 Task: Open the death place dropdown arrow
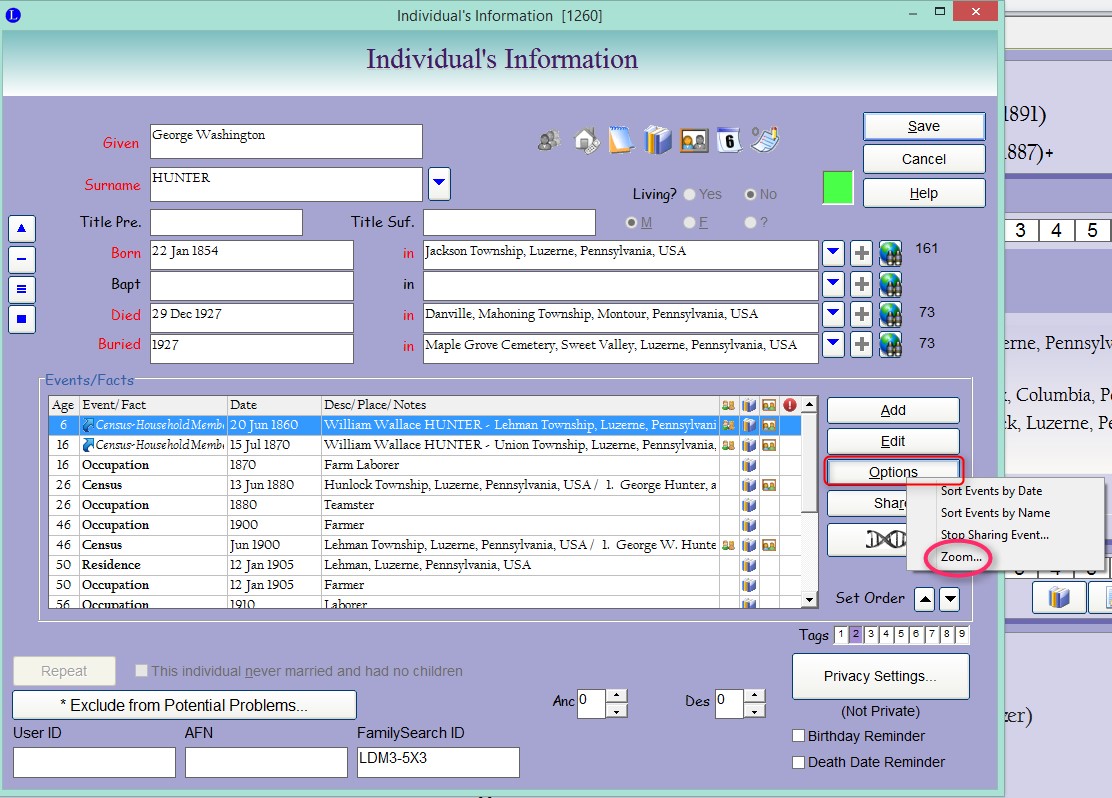pos(833,314)
